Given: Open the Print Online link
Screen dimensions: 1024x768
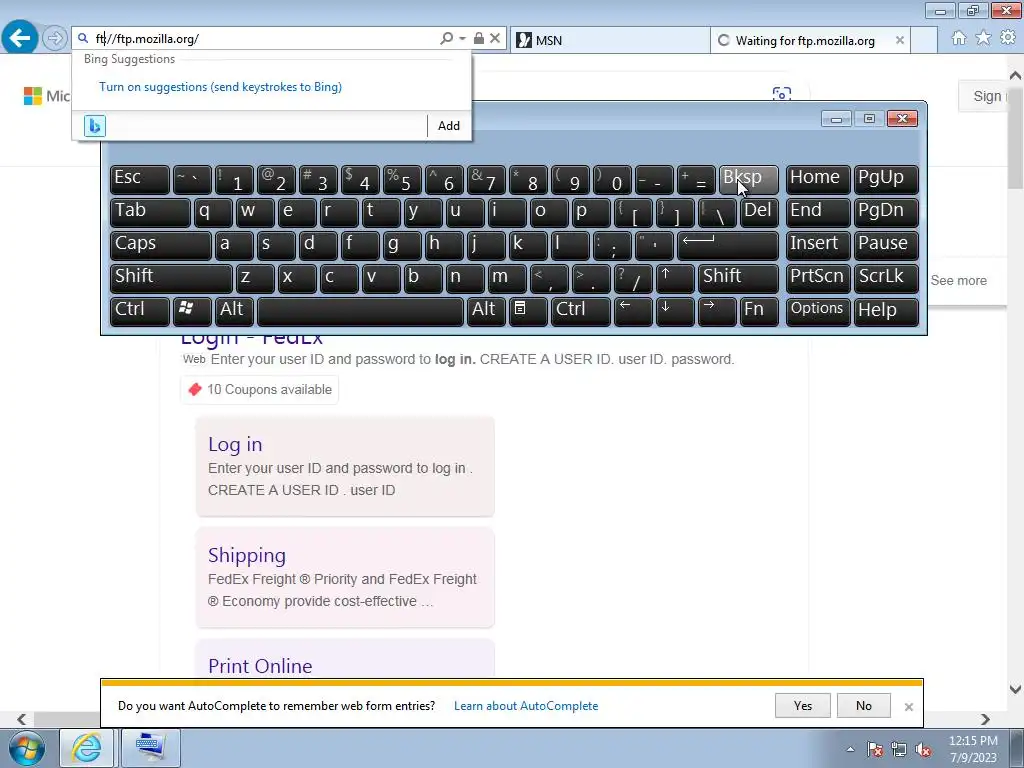Looking at the screenshot, I should click(260, 666).
